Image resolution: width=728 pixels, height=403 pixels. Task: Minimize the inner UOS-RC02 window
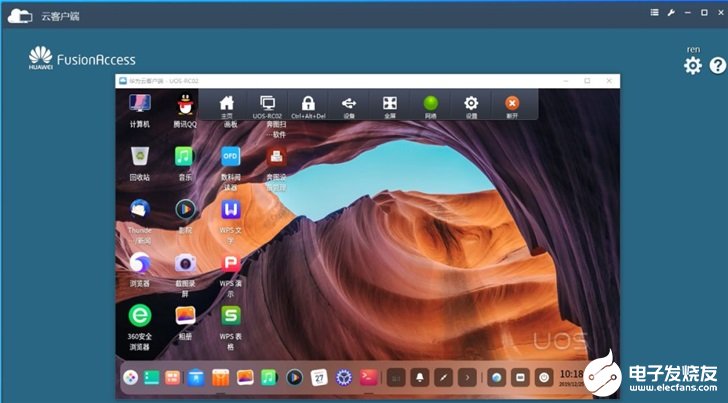tap(566, 81)
